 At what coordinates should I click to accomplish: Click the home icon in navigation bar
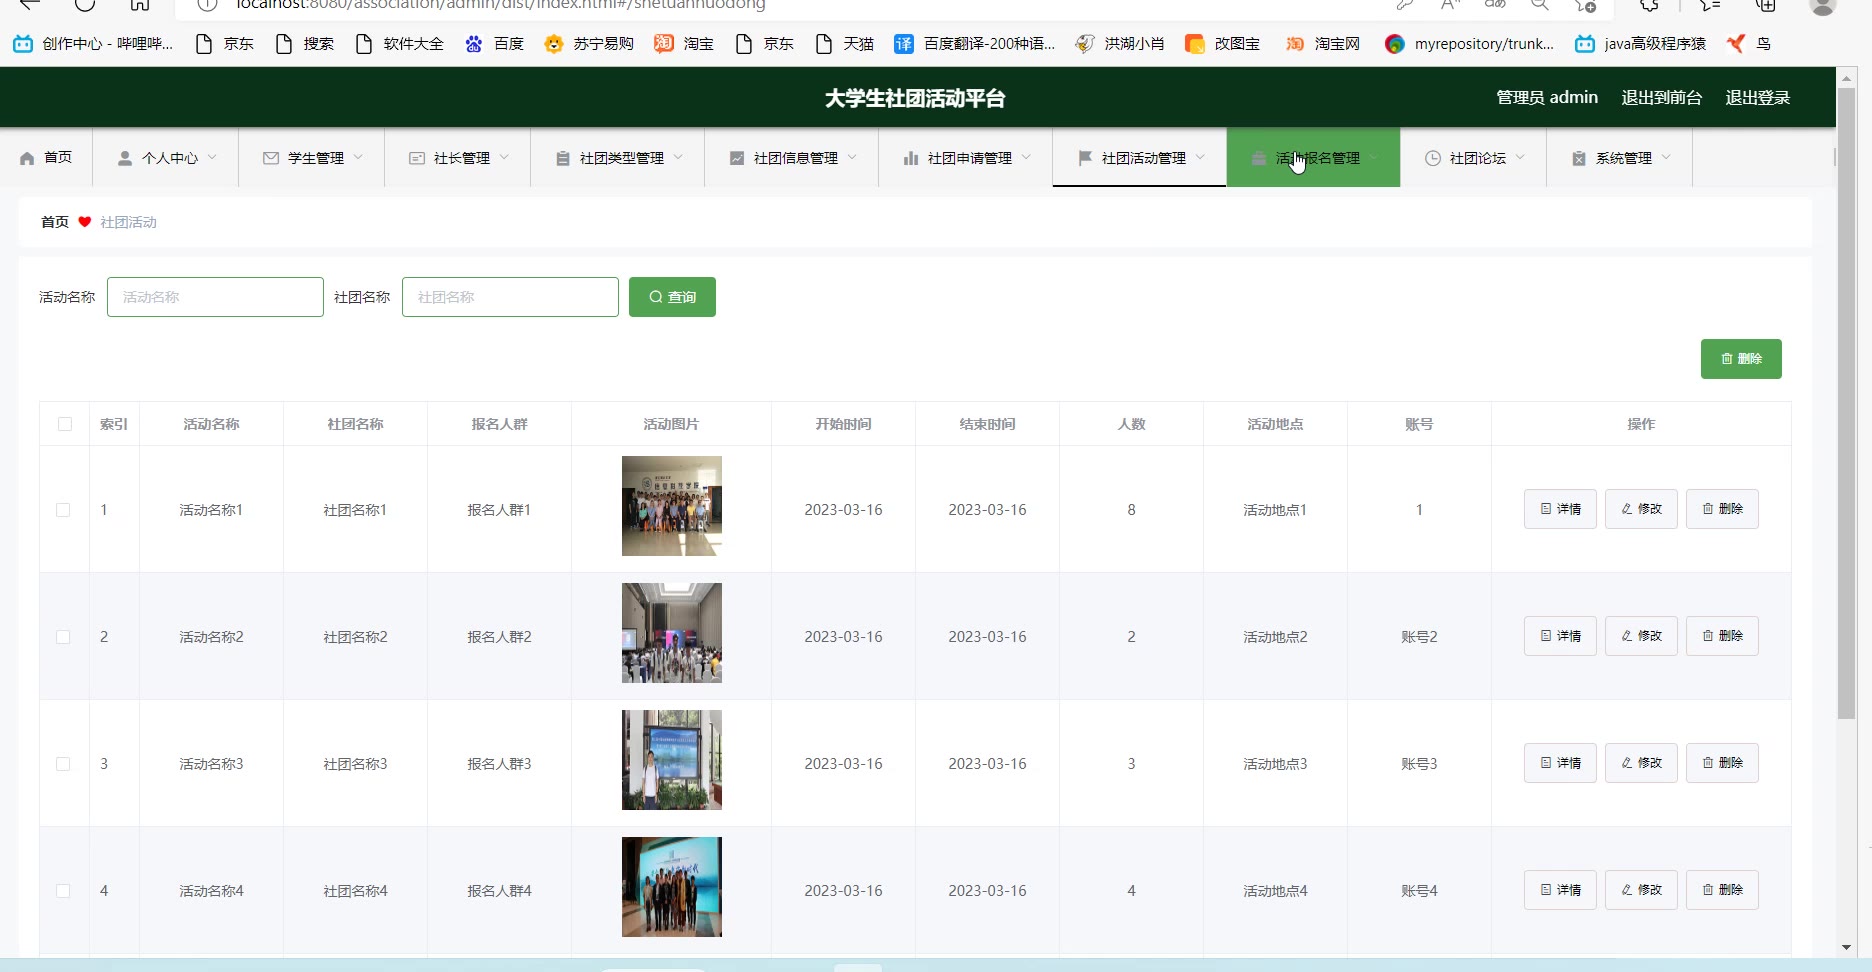coord(27,158)
